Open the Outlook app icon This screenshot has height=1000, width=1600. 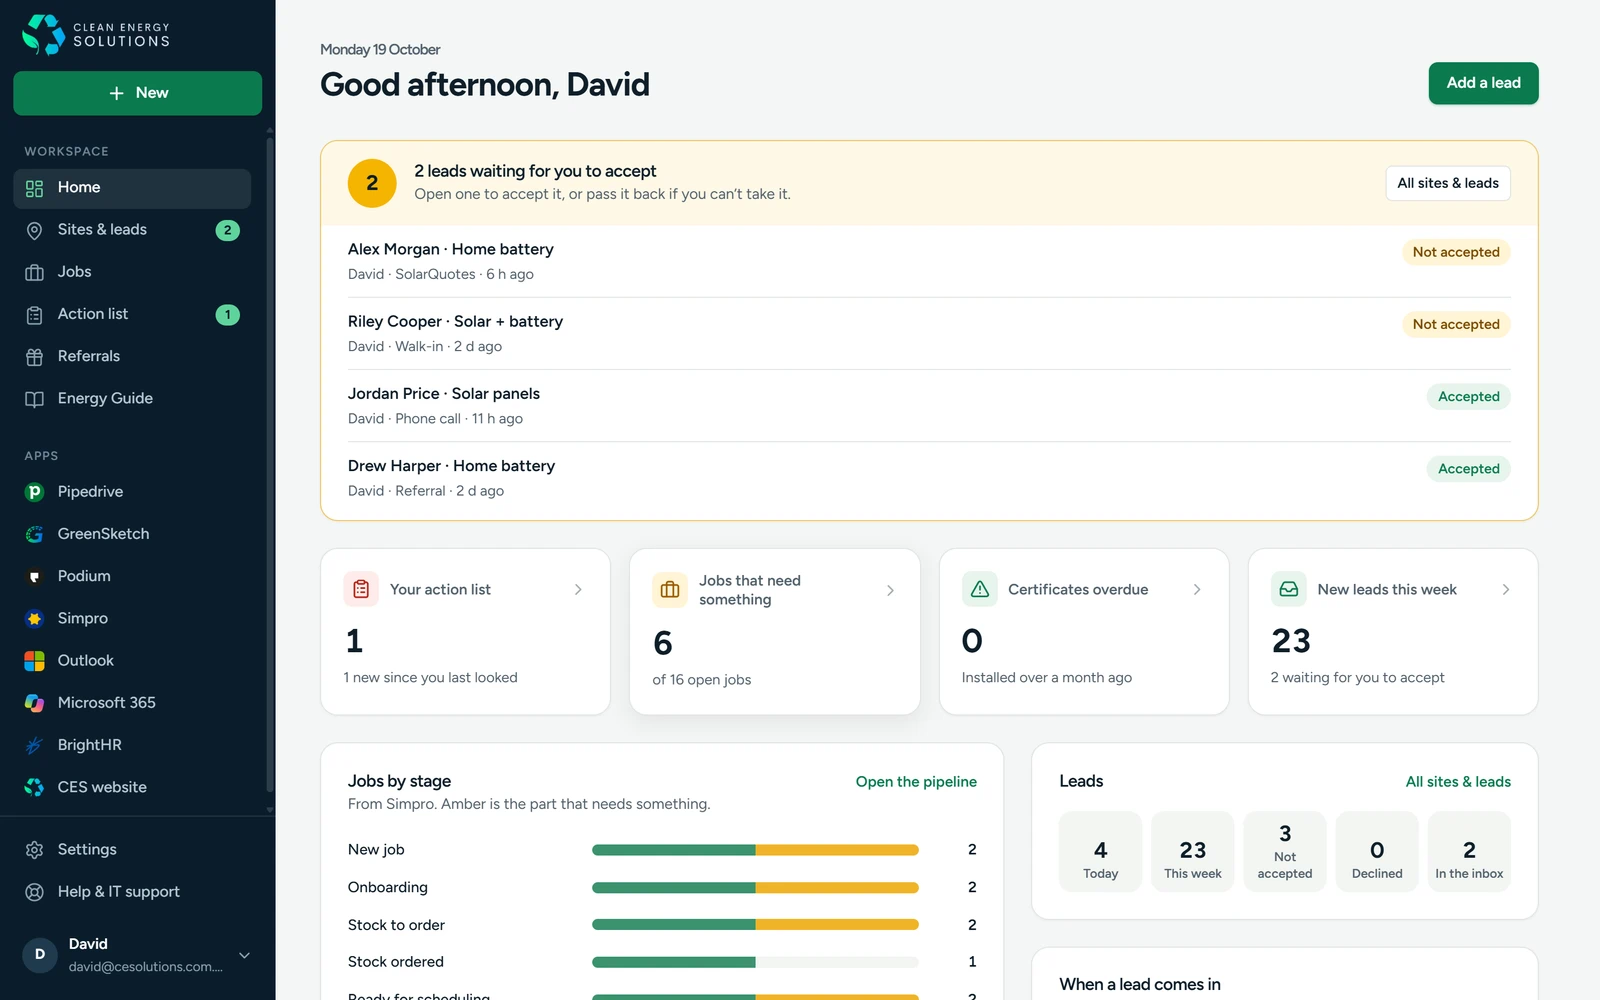pos(34,661)
